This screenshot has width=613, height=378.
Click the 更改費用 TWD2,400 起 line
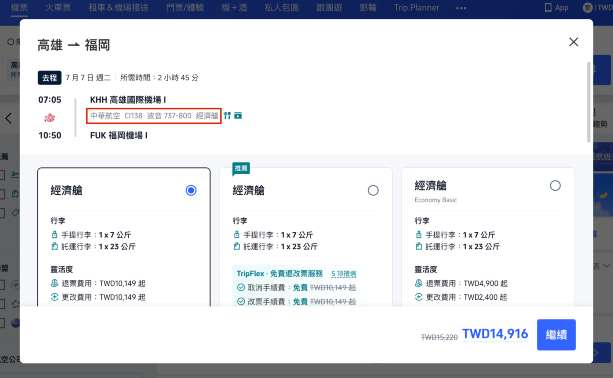466,297
